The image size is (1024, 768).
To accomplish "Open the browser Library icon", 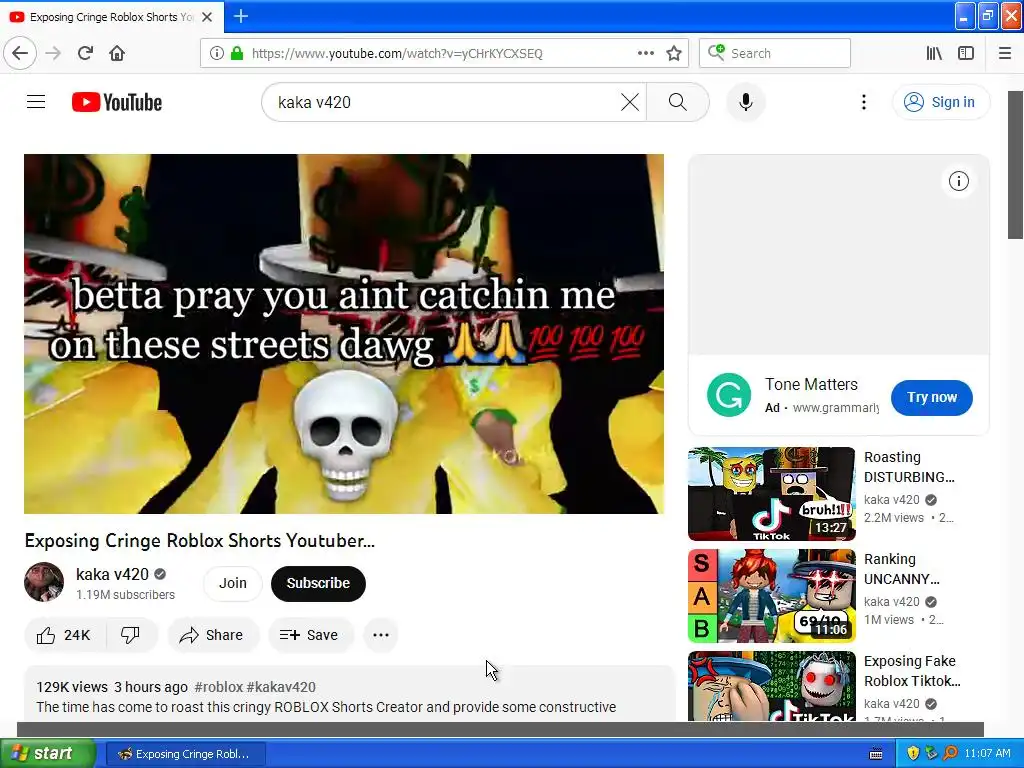I will click(934, 53).
